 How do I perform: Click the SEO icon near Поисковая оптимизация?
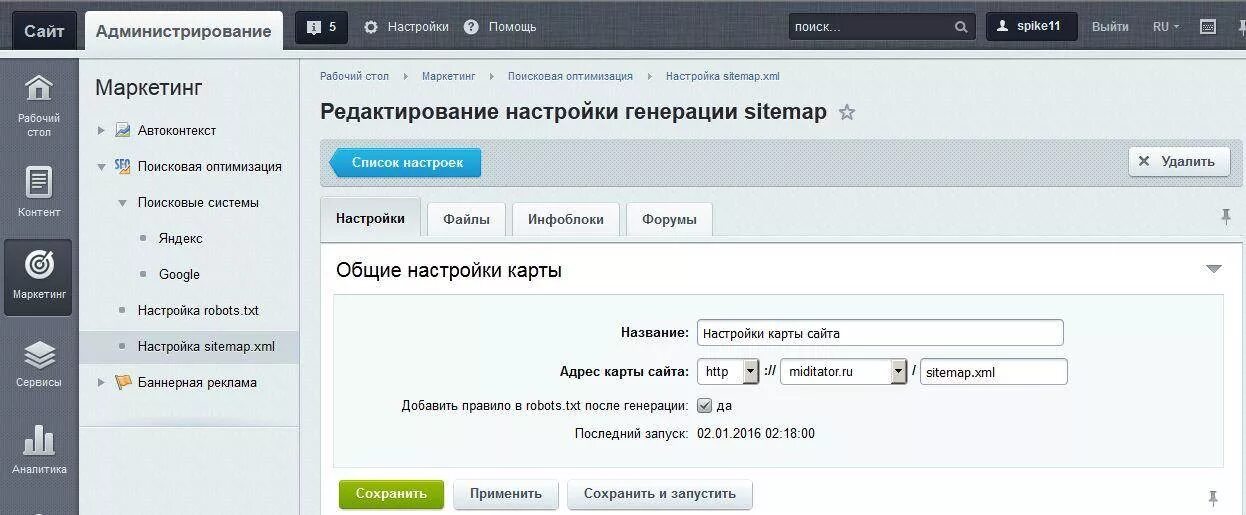click(123, 166)
